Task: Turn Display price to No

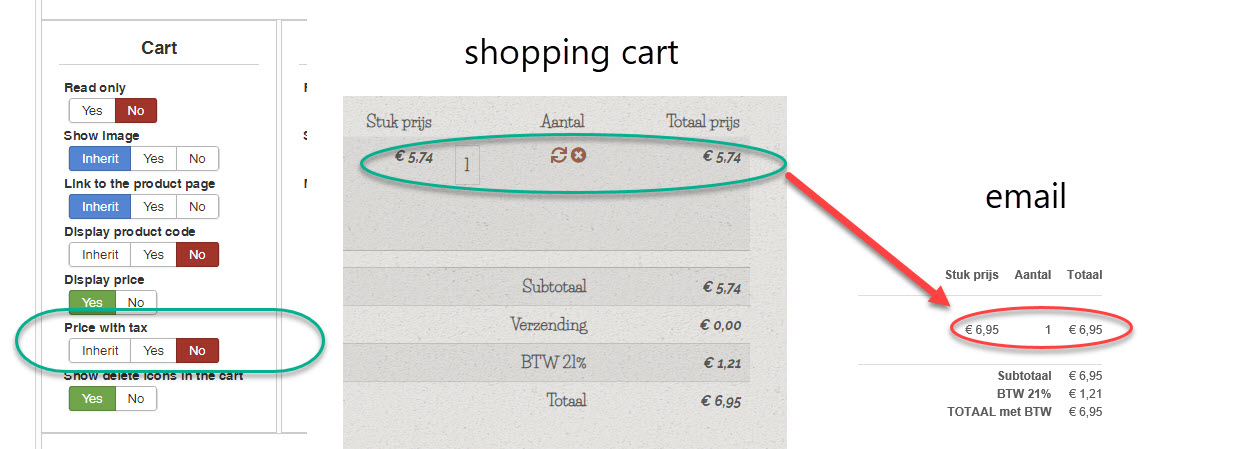Action: point(136,303)
